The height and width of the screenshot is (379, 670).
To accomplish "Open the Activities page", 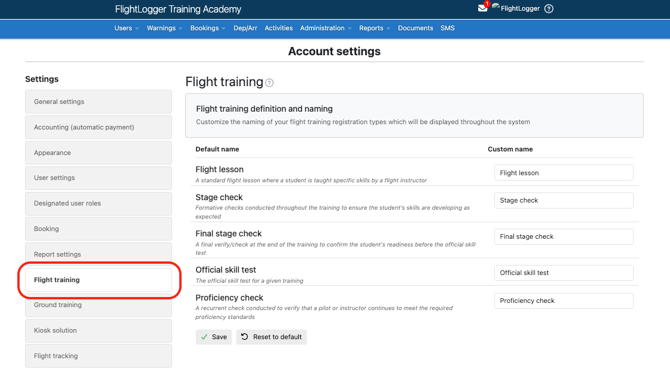I will click(279, 28).
